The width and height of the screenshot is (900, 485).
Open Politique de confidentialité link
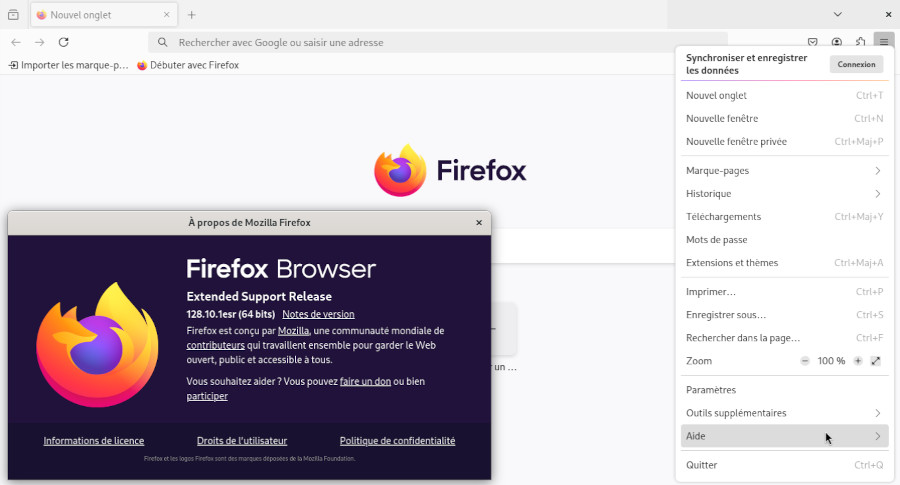coord(397,441)
